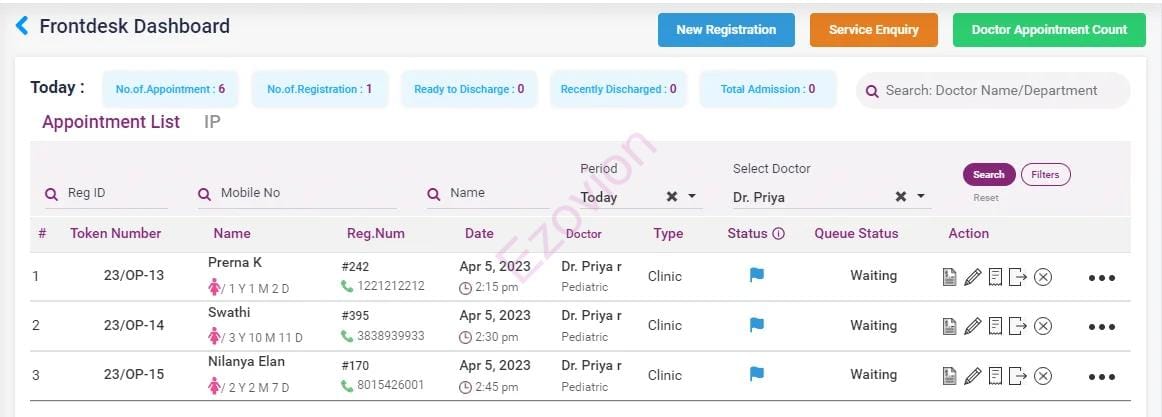Click the New Registration button
This screenshot has height=417, width=1162.
[x=726, y=30]
